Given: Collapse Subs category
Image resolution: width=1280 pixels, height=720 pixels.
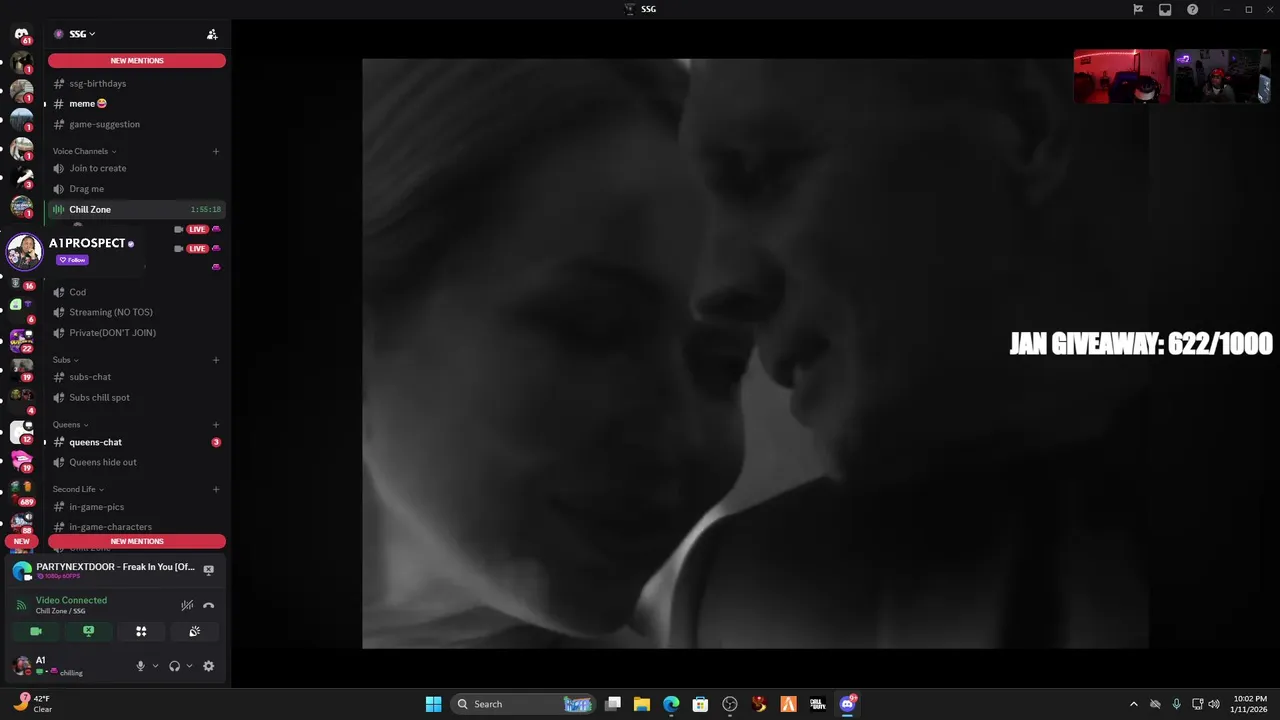Looking at the screenshot, I should coord(65,360).
